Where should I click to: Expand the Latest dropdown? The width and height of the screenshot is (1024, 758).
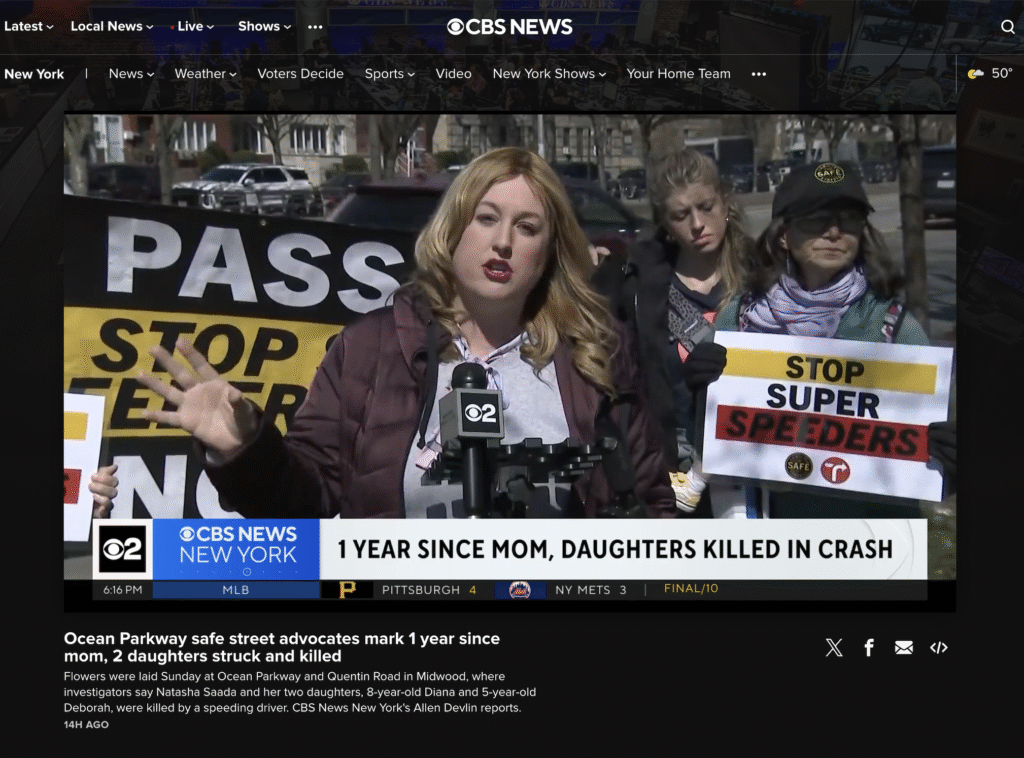coord(28,27)
